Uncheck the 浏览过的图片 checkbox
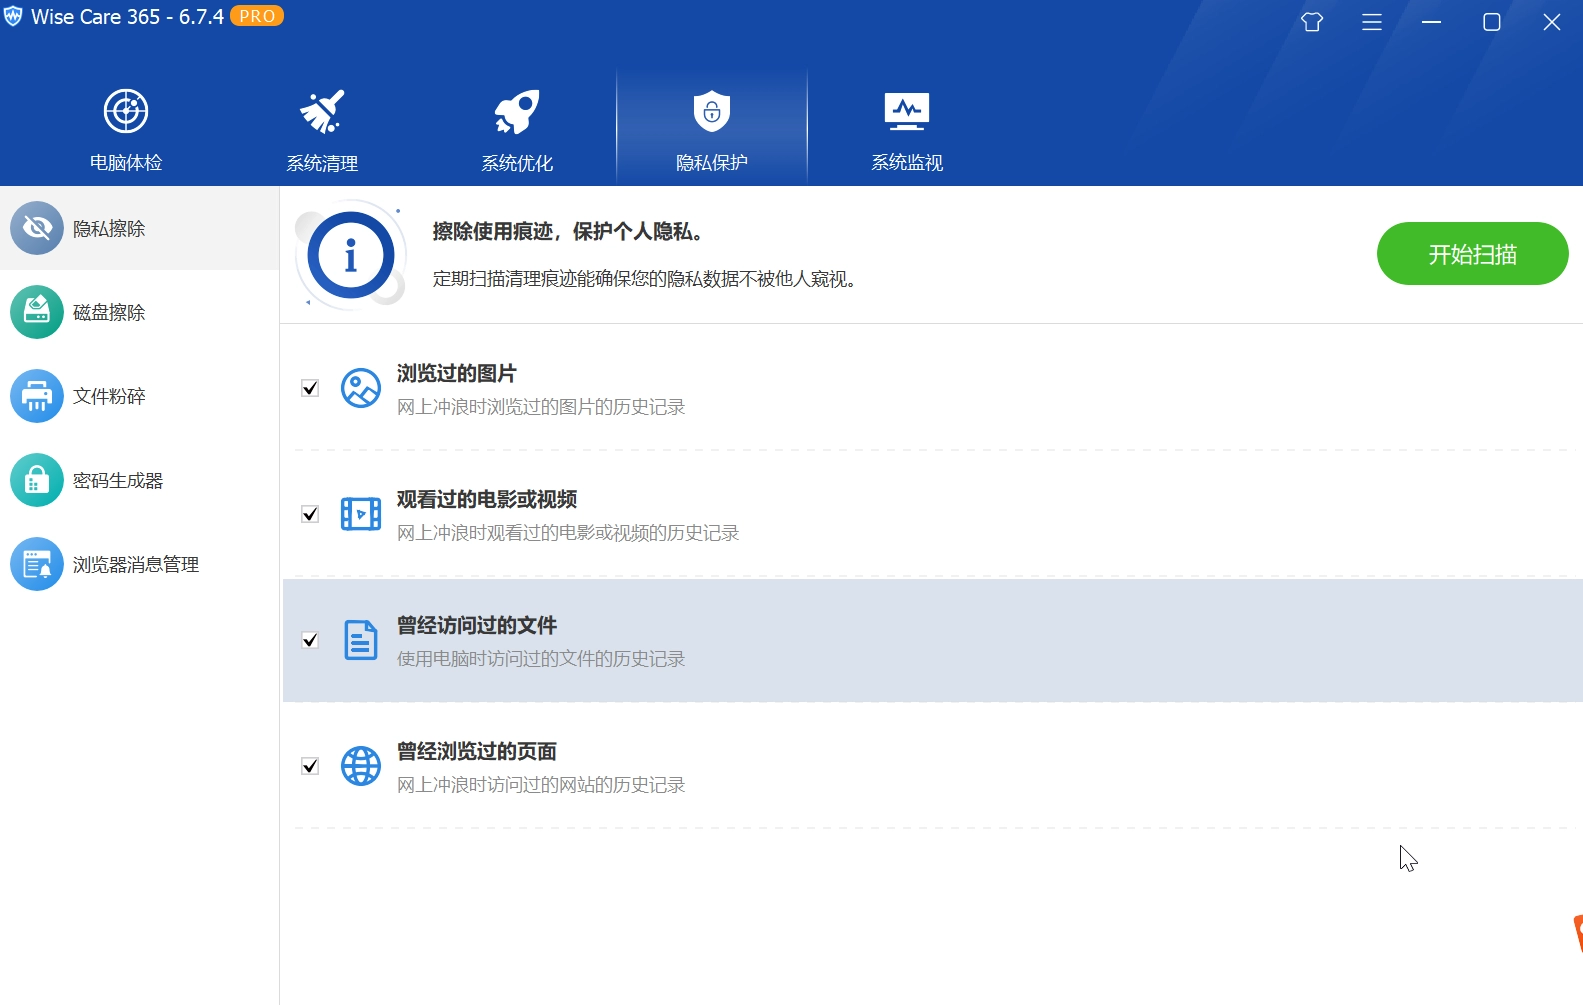Viewport: 1583px width, 1005px height. click(310, 388)
